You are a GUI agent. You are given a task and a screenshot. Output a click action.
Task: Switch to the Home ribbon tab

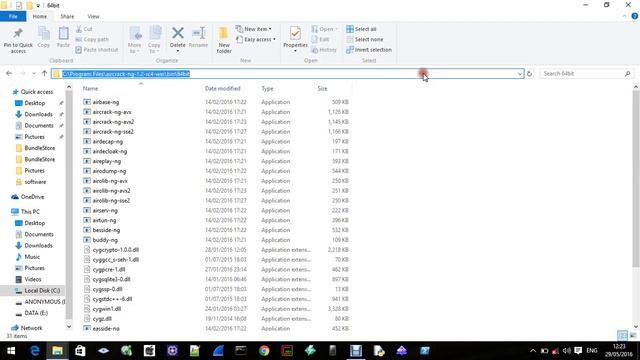tap(40, 16)
